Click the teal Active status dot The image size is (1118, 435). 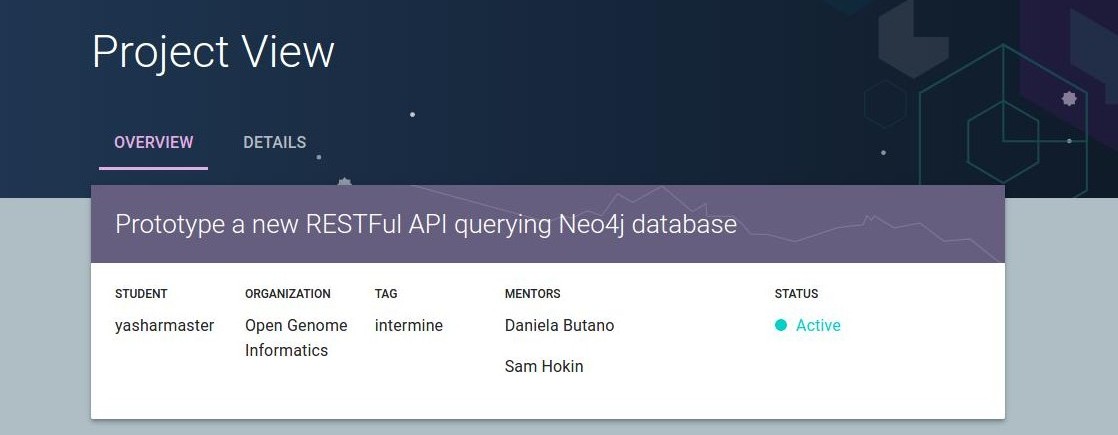(x=781, y=325)
